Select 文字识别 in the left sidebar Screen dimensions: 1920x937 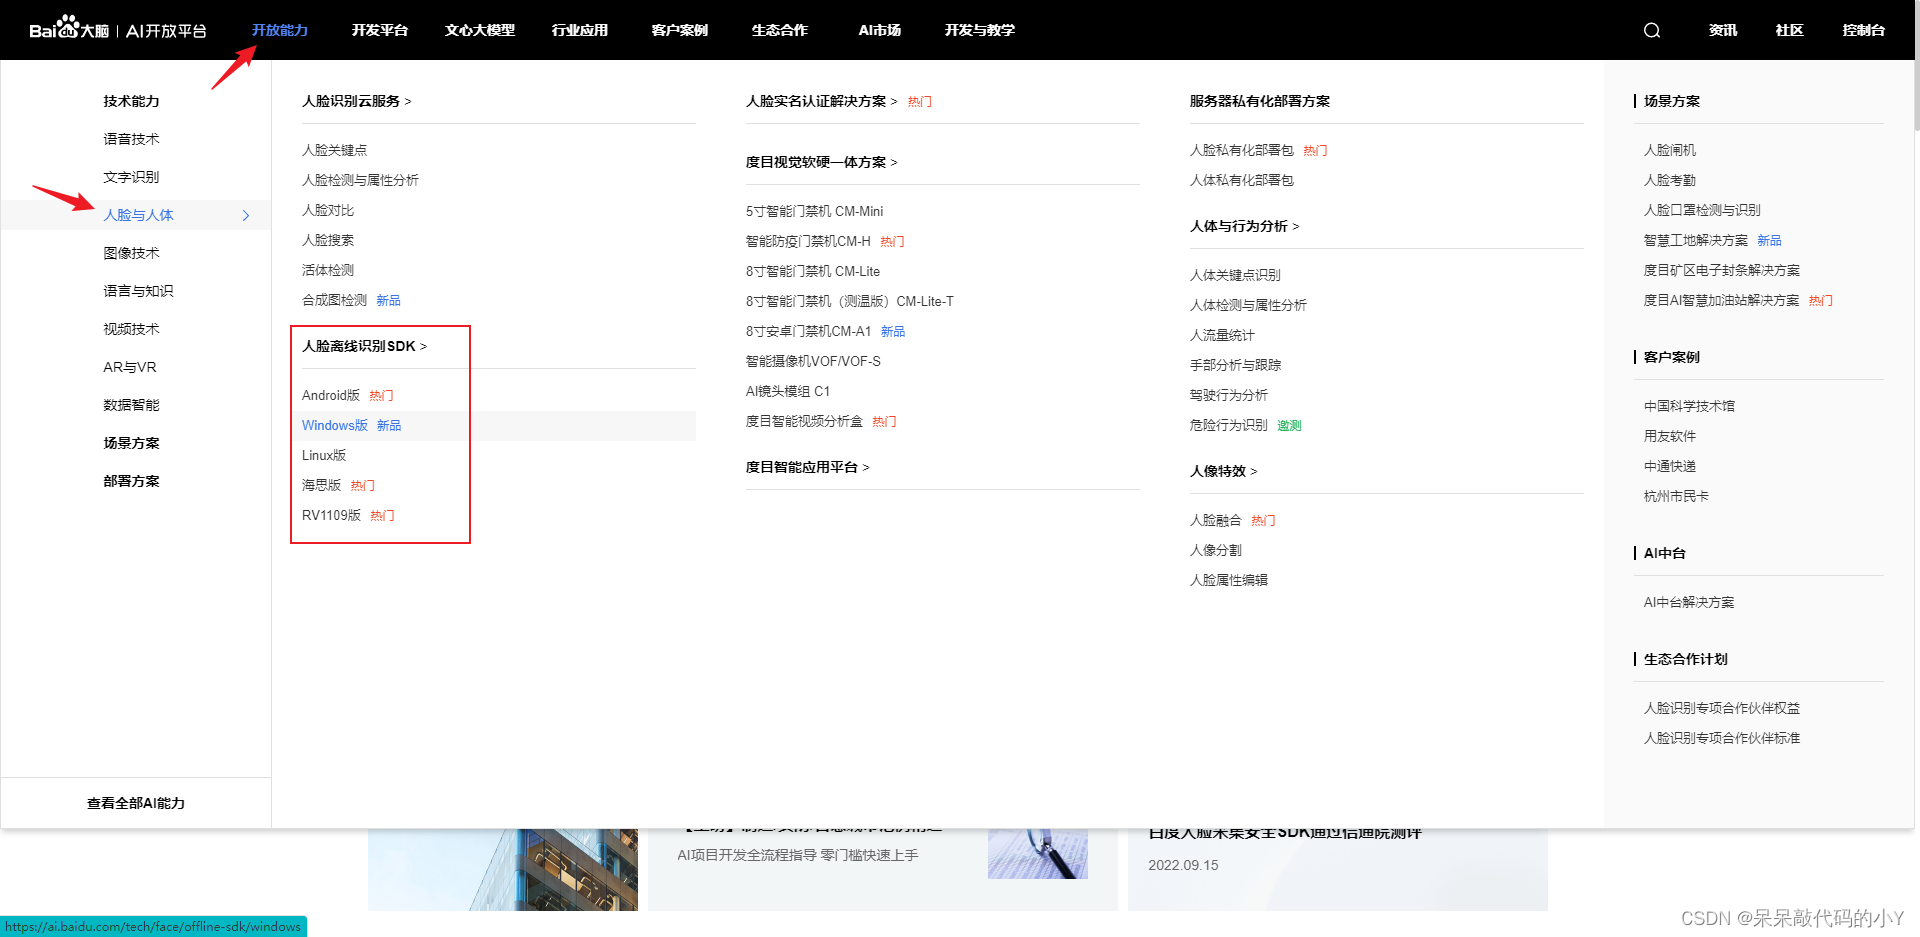[131, 177]
